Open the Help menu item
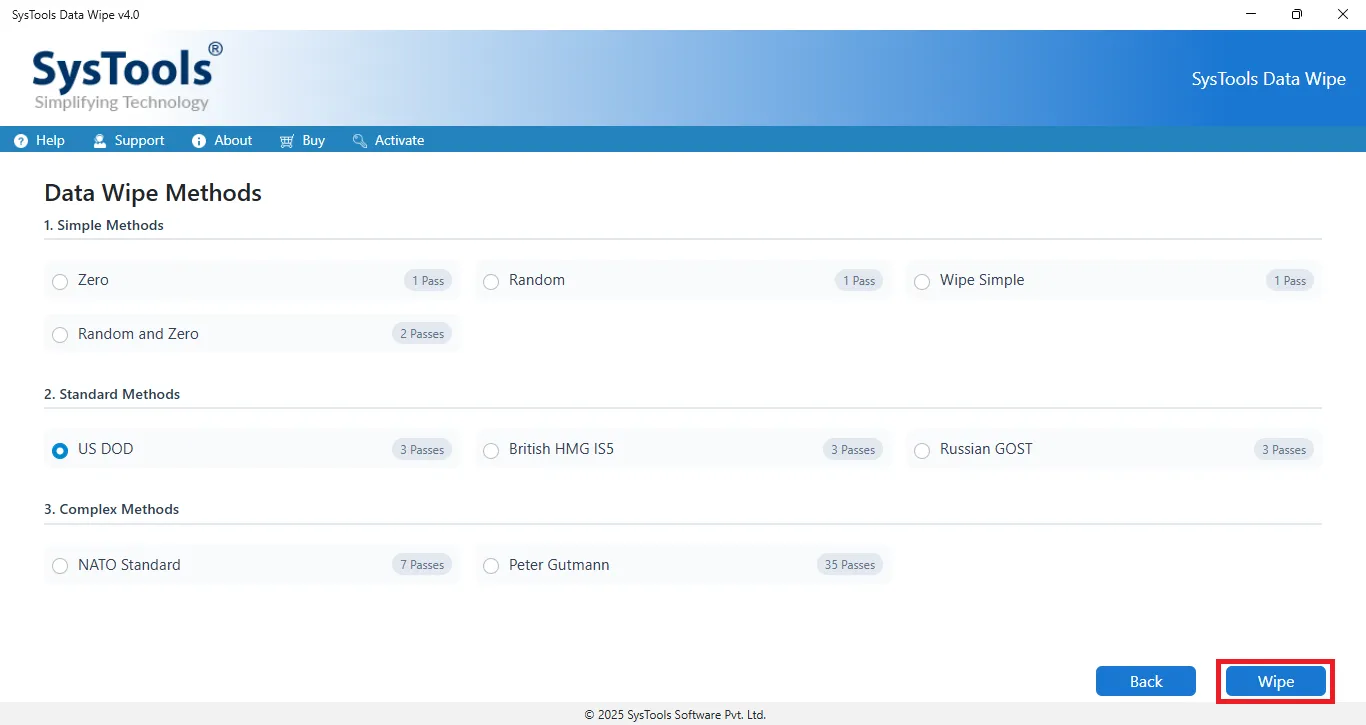The width and height of the screenshot is (1366, 725). tap(39, 140)
